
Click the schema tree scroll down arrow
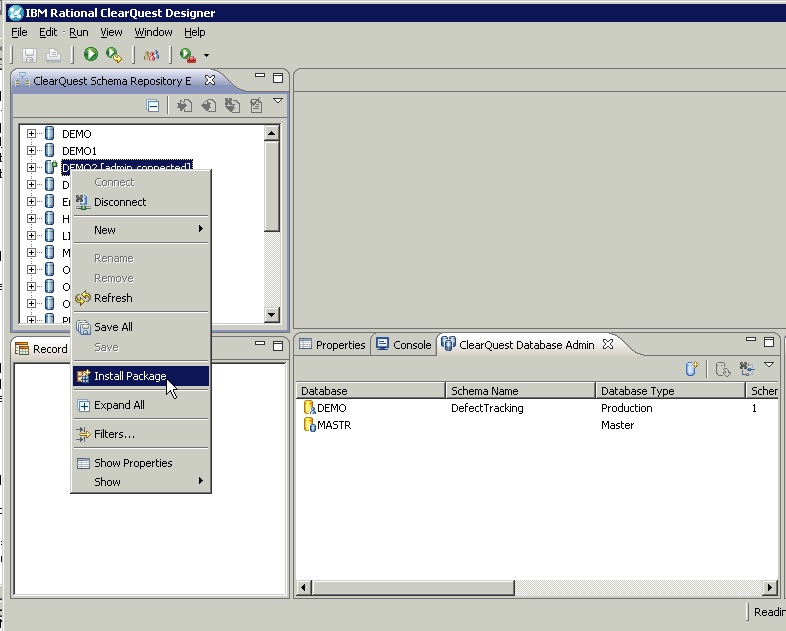[x=272, y=315]
